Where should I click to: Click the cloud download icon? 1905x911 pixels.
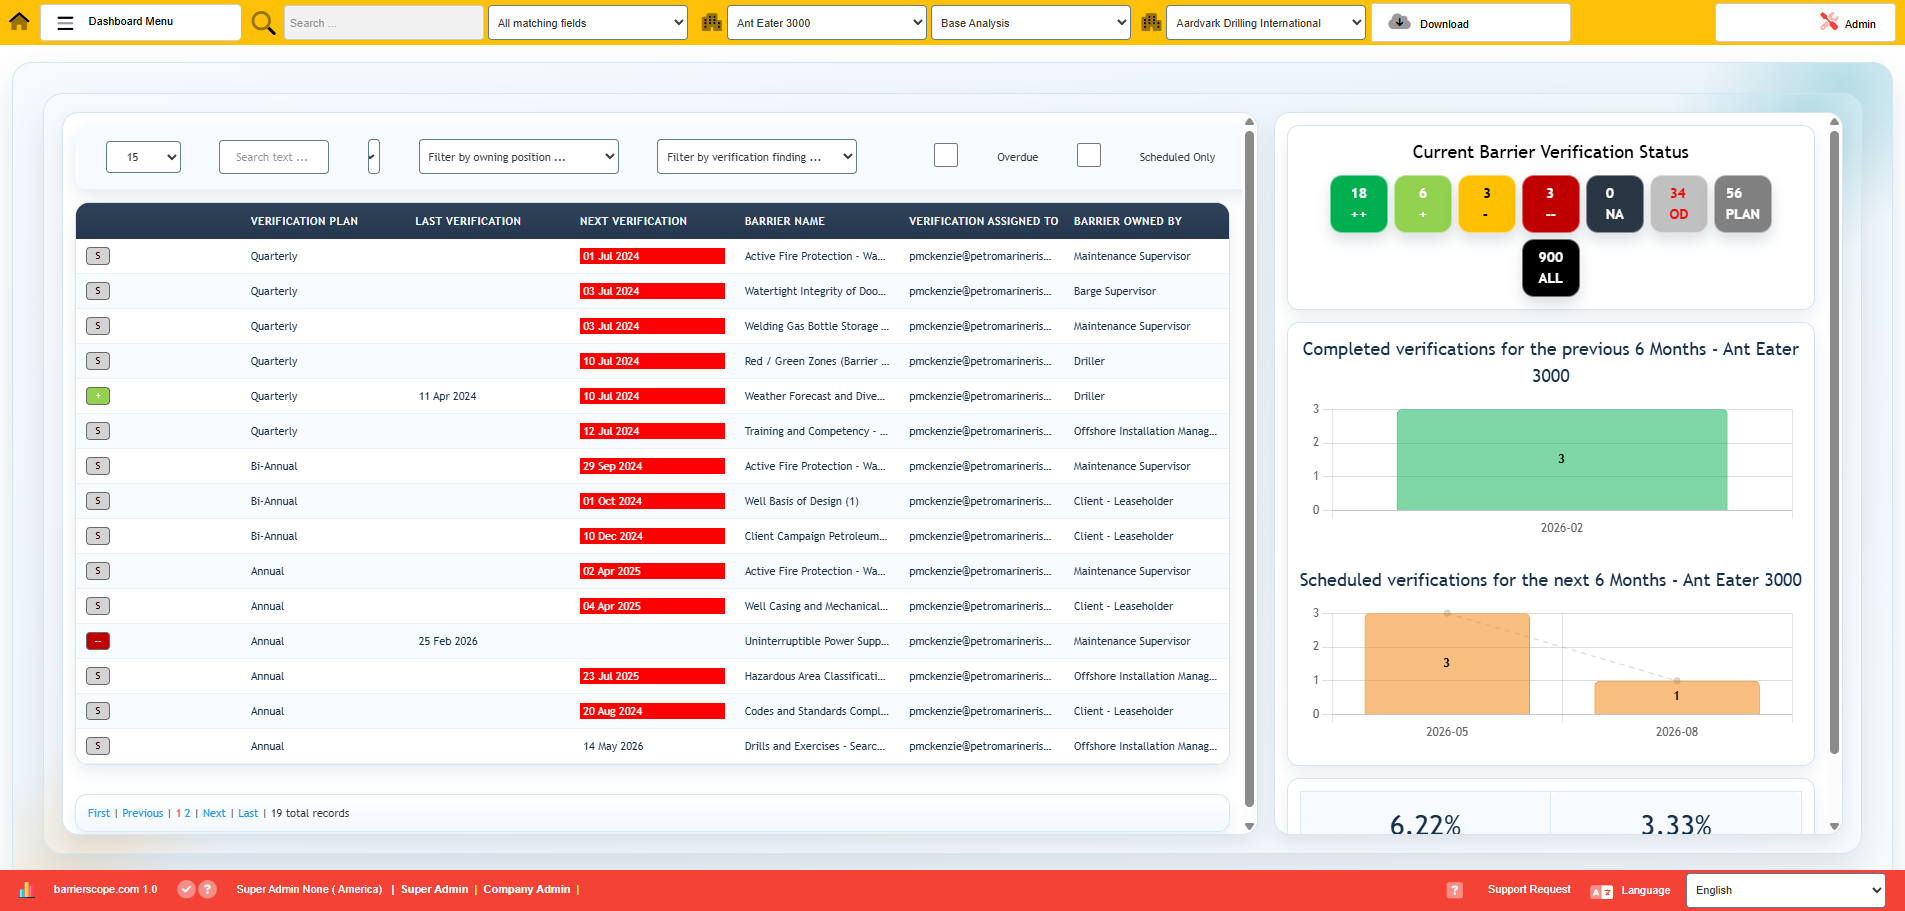(1400, 22)
